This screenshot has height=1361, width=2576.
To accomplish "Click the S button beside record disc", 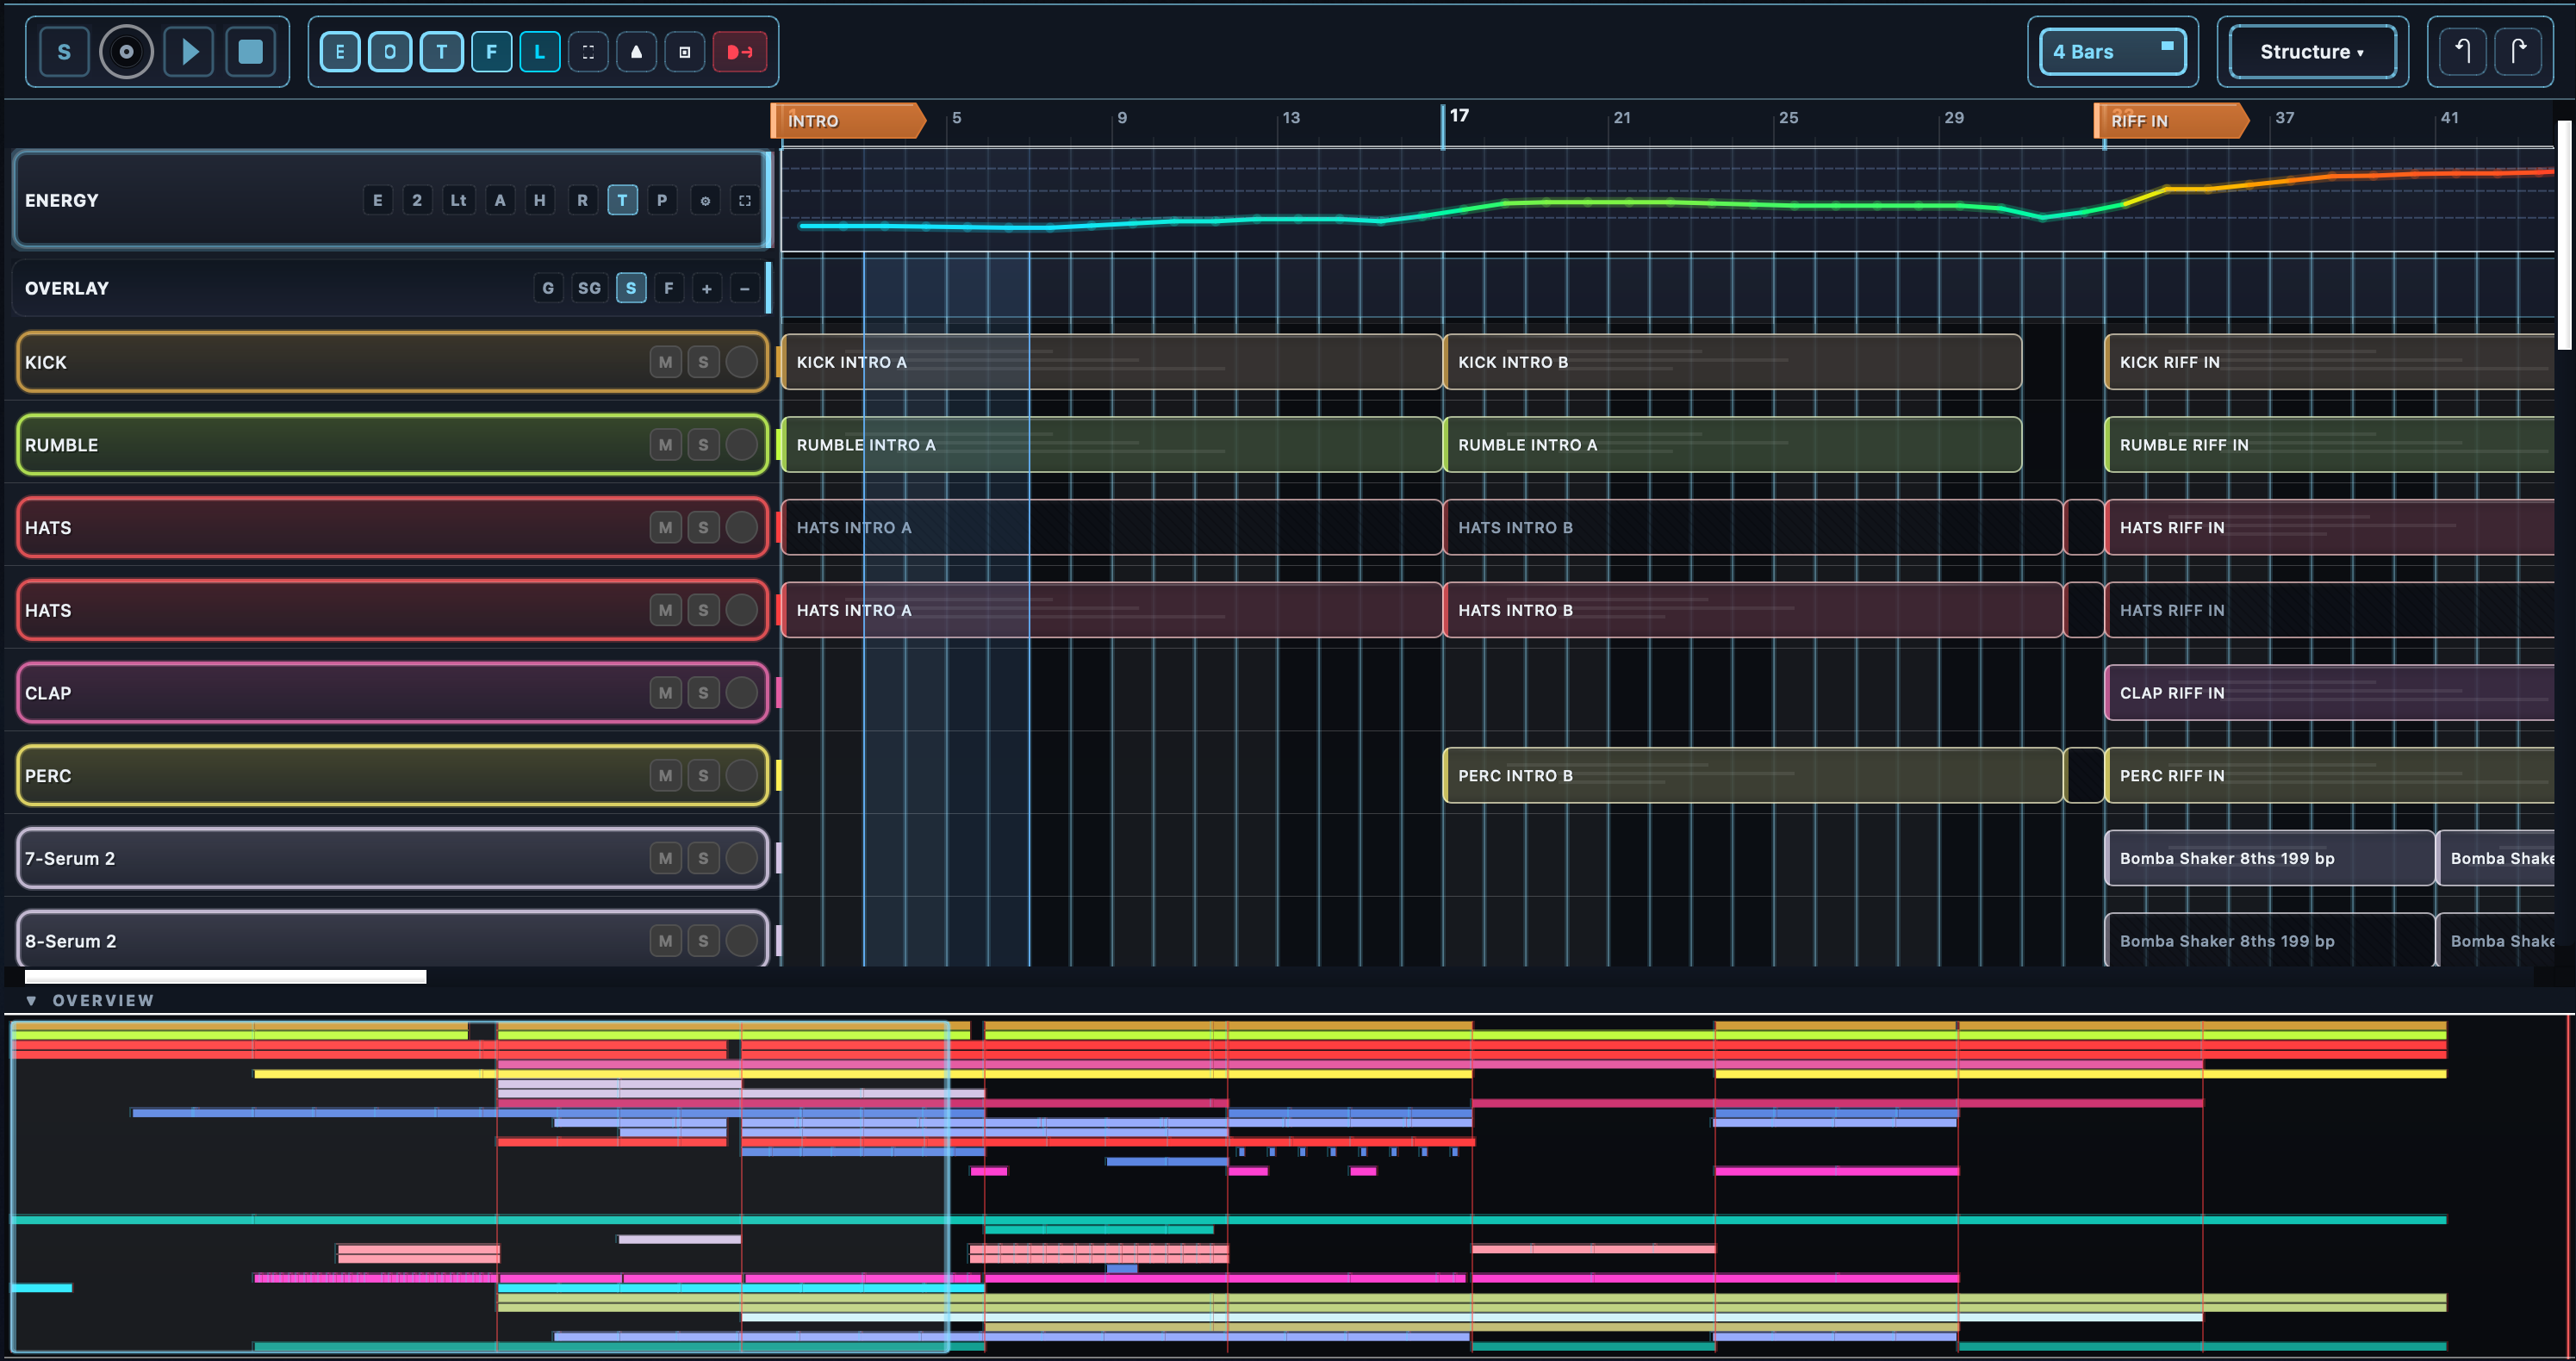I will coord(64,52).
